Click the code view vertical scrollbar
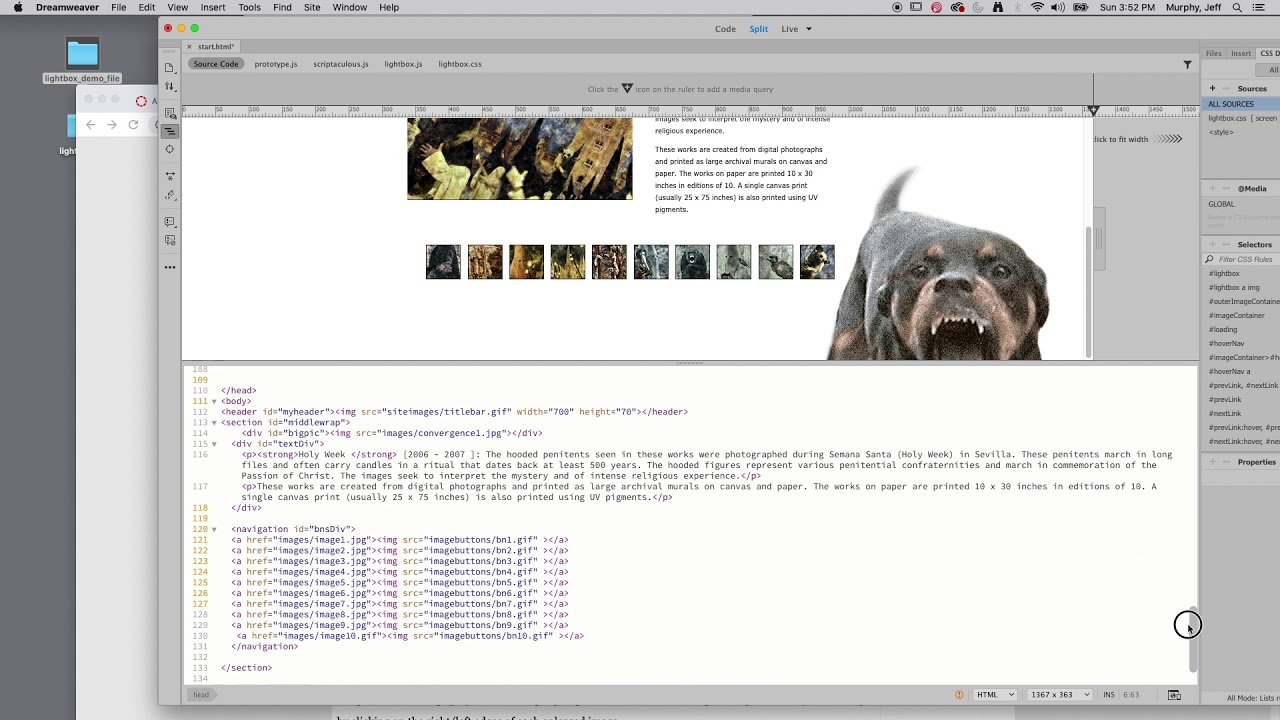This screenshot has width=1280, height=720. (1193, 638)
